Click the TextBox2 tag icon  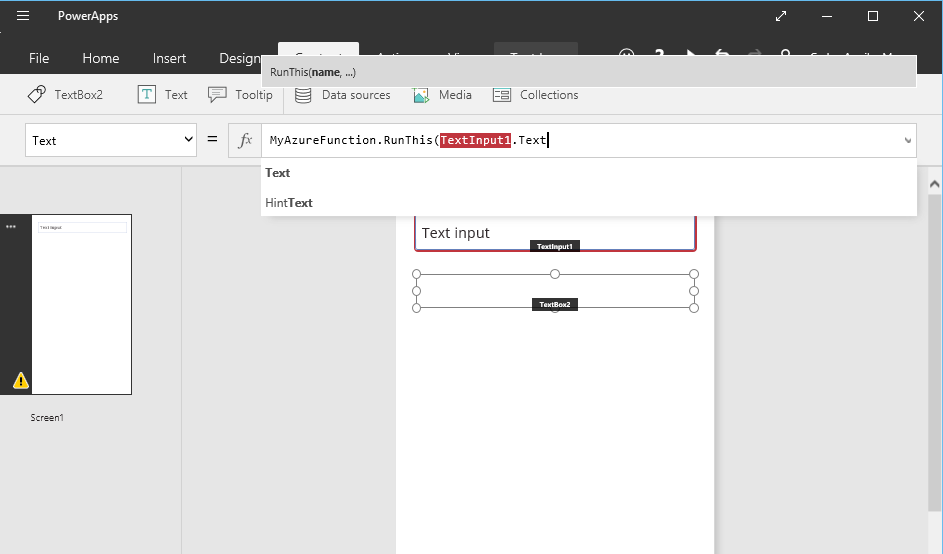37,94
